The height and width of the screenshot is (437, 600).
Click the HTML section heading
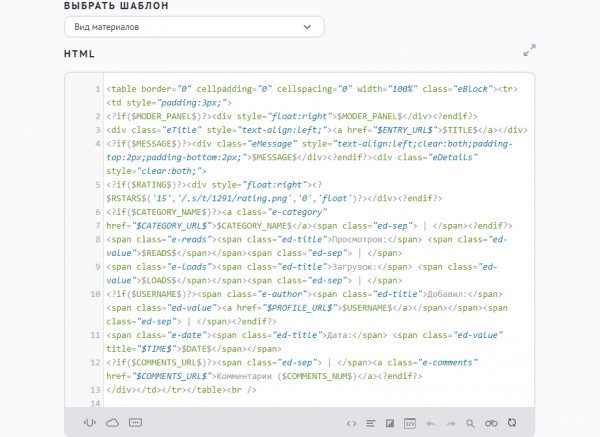[79, 54]
